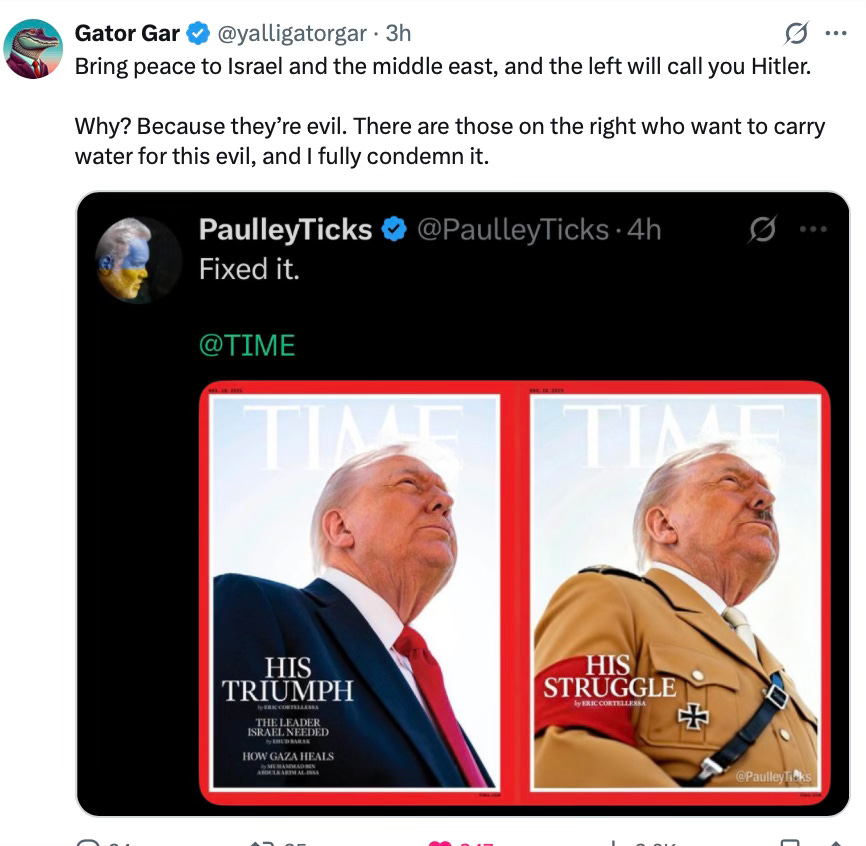Expand three-dot menu on quoted PaulleyTicks post
The height and width of the screenshot is (846, 866).
pyautogui.click(x=814, y=229)
